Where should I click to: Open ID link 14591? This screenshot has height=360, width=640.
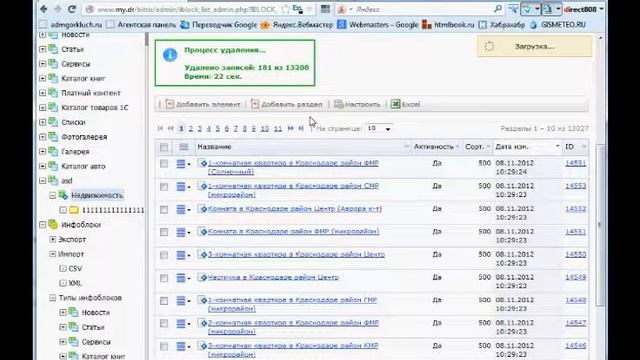tap(576, 163)
